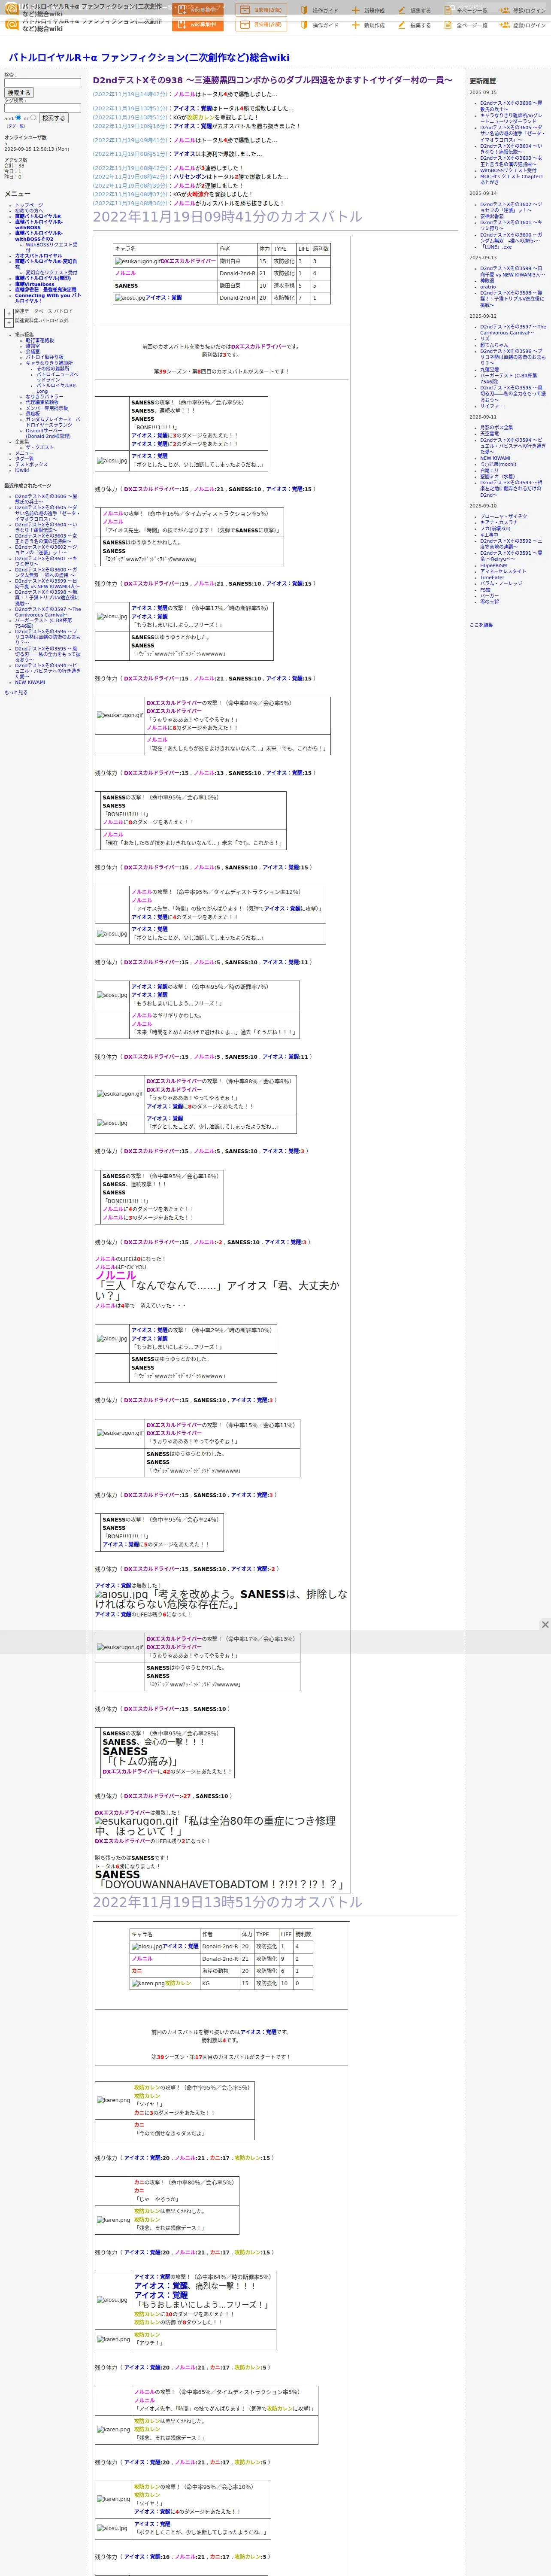The width and height of the screenshot is (551, 2576).
Task: Click 夜凪カレン name in the 13時51分 character table
Action: [x=178, y=1983]
